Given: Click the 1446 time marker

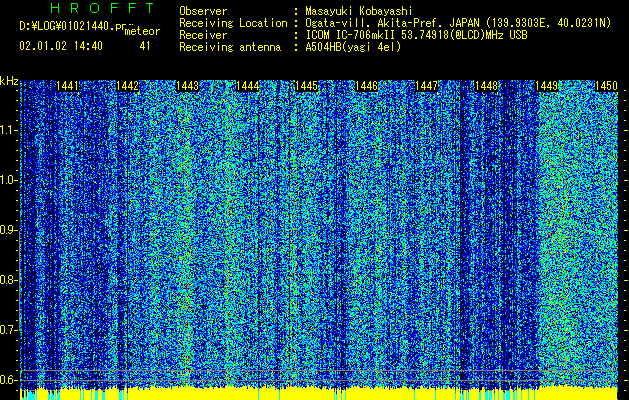Looking at the screenshot, I should [367, 86].
